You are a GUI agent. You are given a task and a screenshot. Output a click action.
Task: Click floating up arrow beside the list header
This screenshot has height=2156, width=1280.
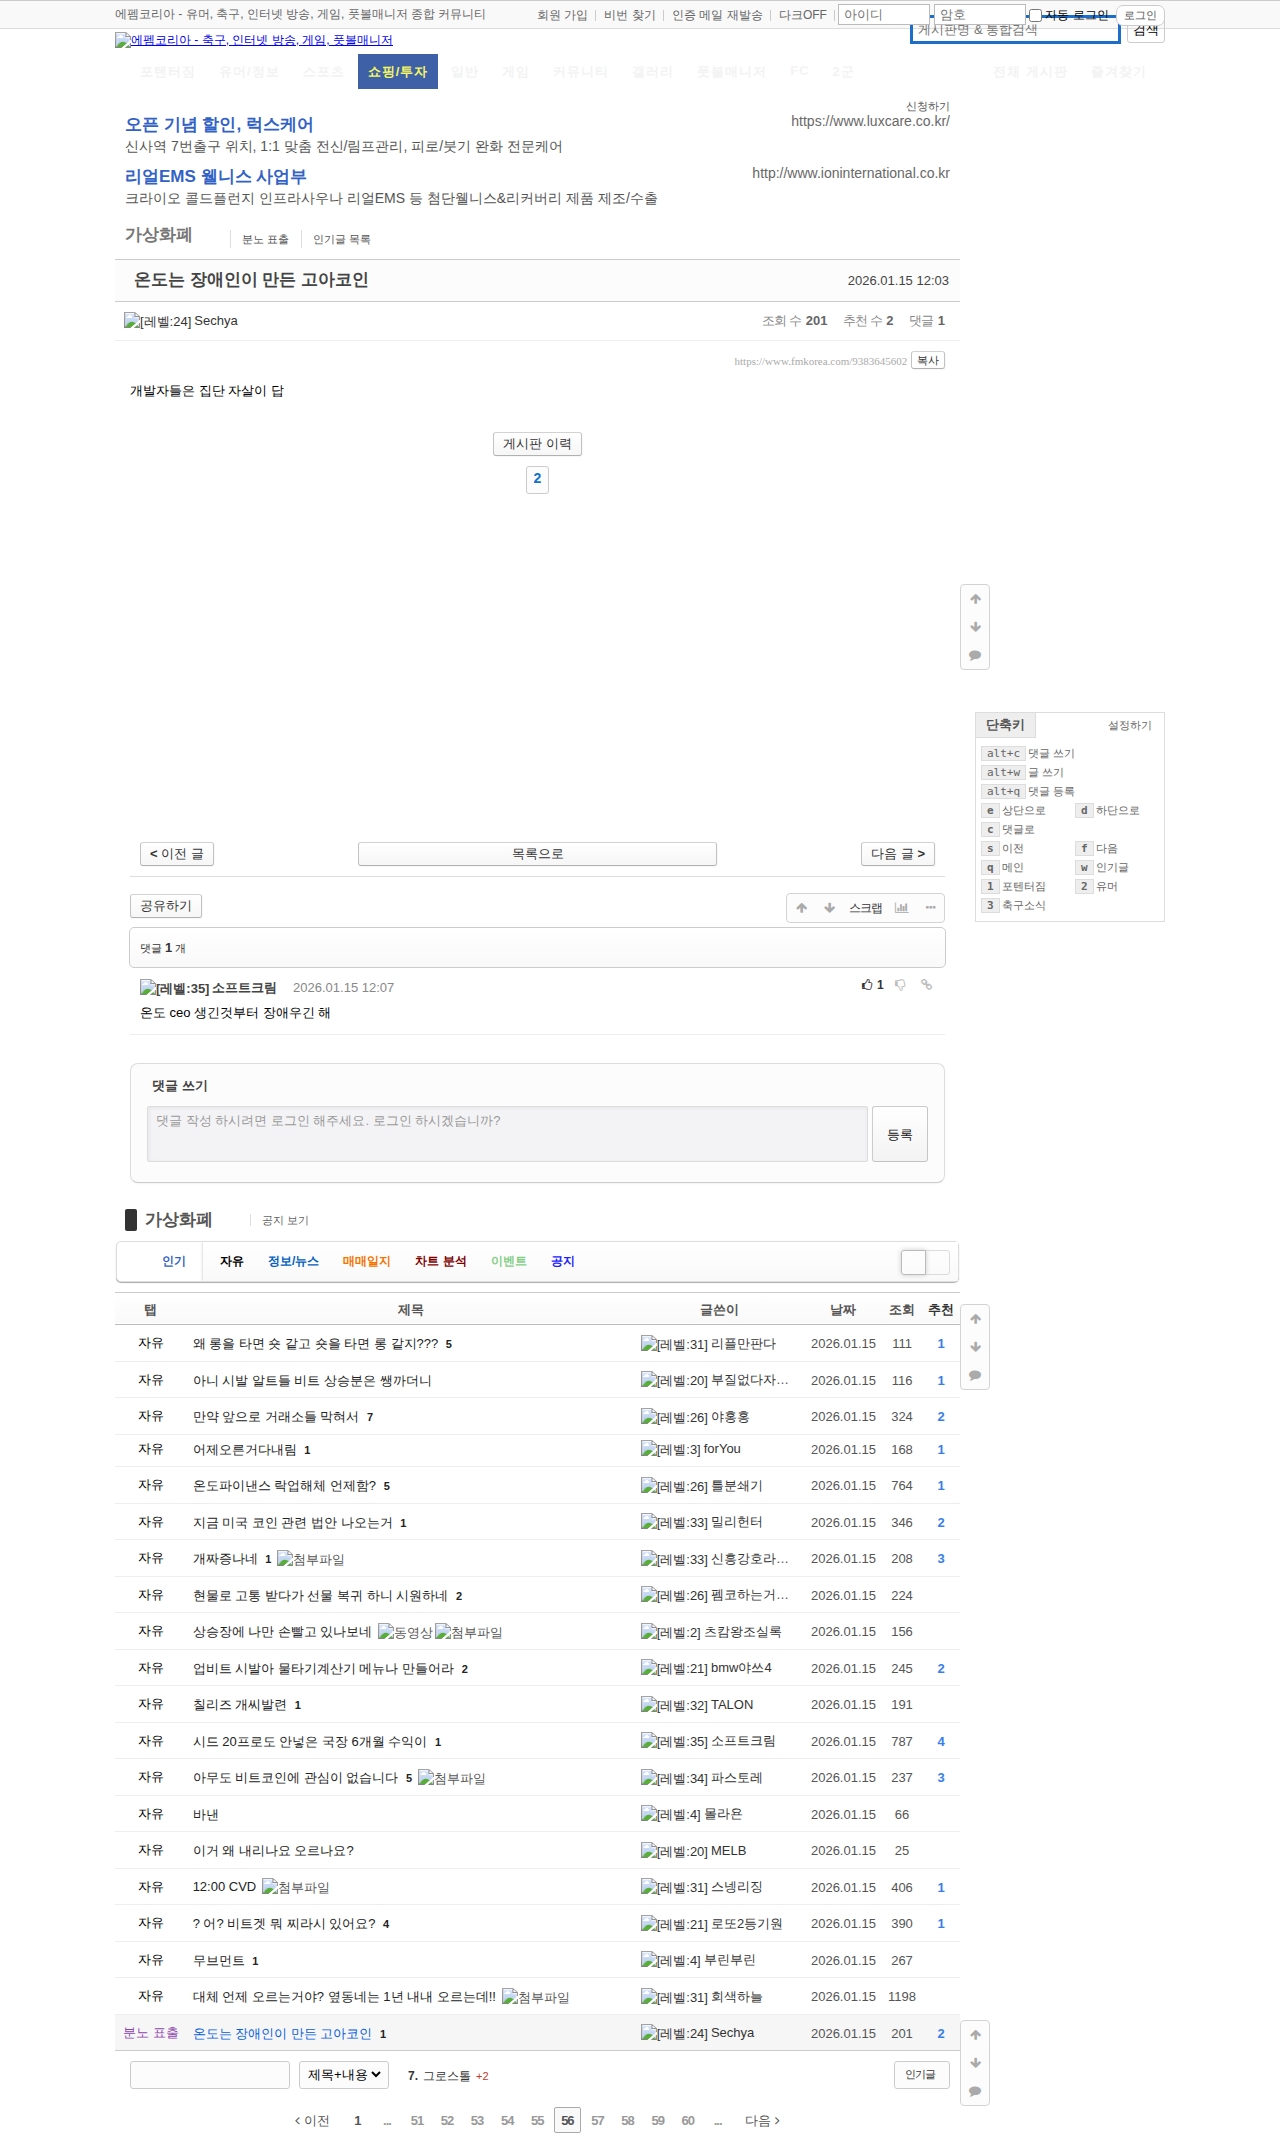tap(975, 1319)
